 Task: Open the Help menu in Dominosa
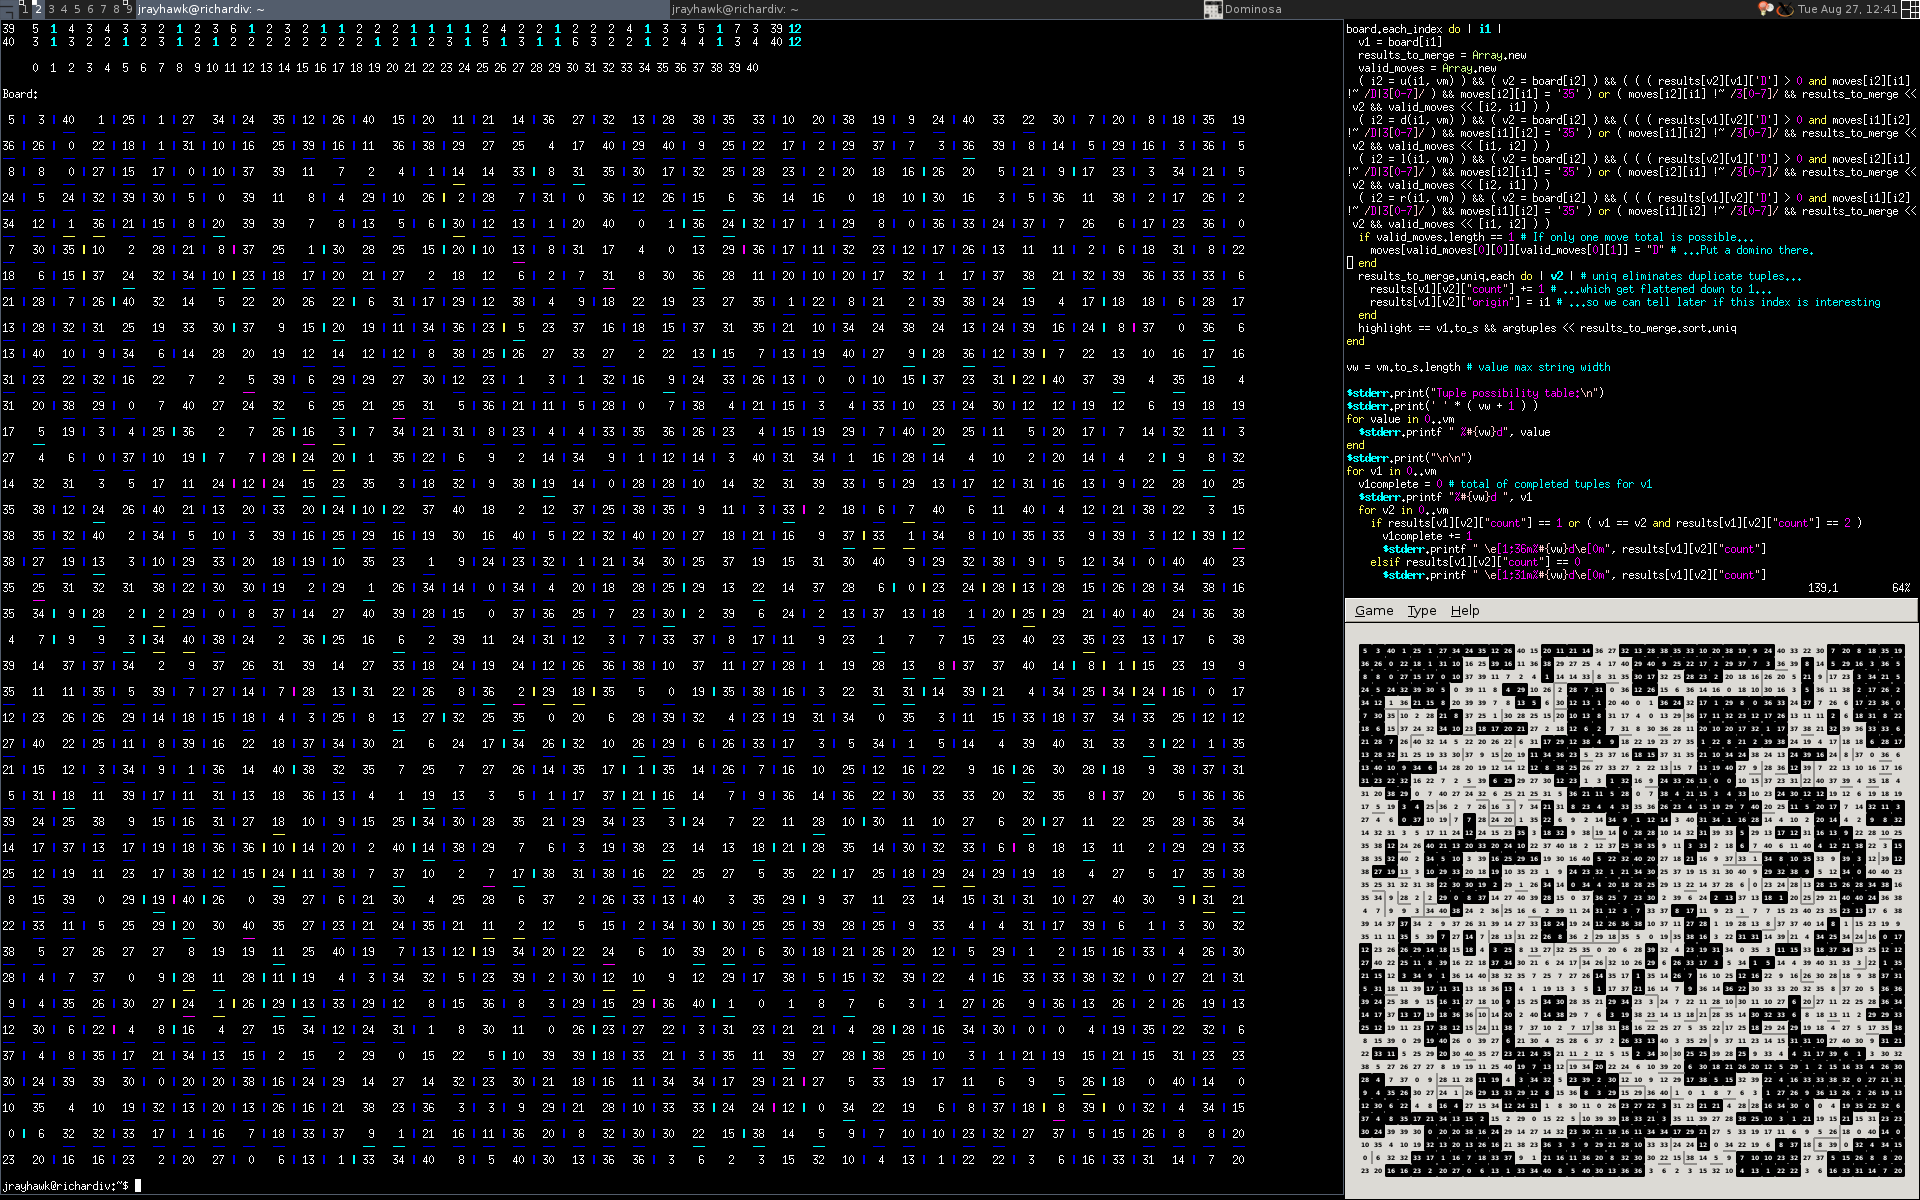coord(1465,611)
